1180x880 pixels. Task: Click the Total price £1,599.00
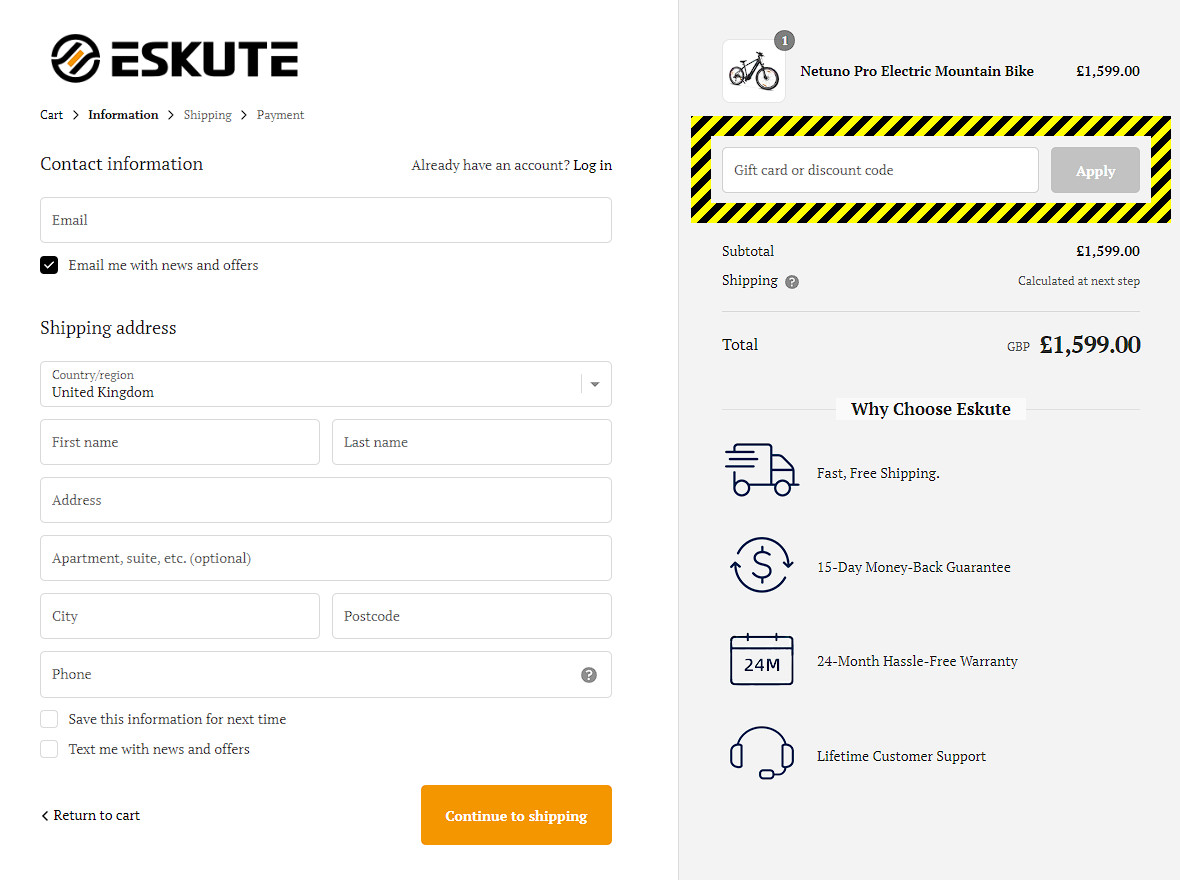coord(1090,345)
